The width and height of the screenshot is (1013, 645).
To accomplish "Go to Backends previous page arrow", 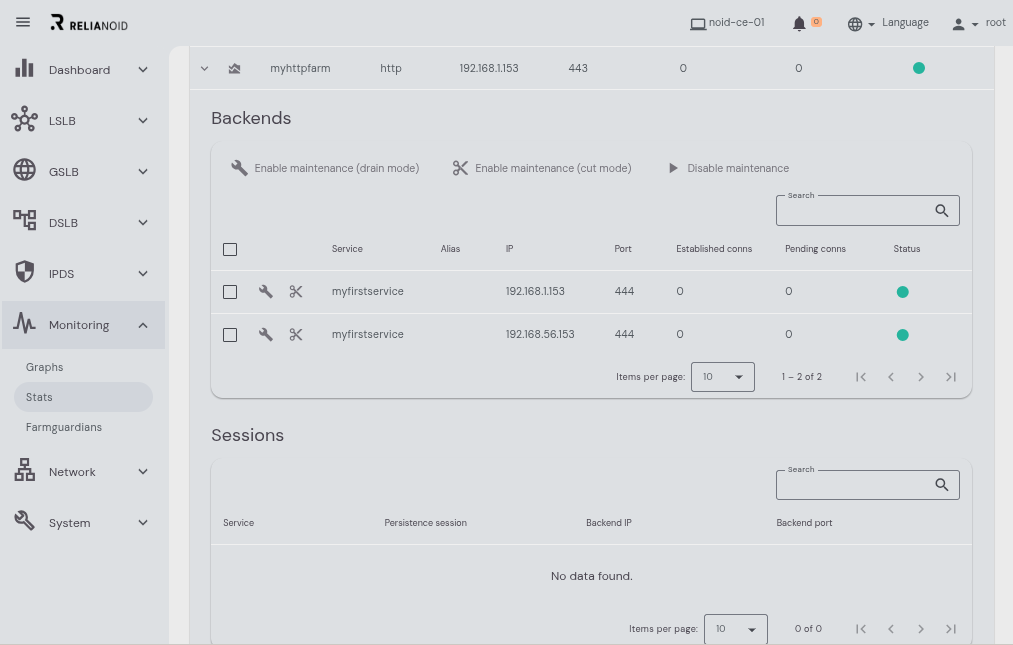I will [x=891, y=377].
